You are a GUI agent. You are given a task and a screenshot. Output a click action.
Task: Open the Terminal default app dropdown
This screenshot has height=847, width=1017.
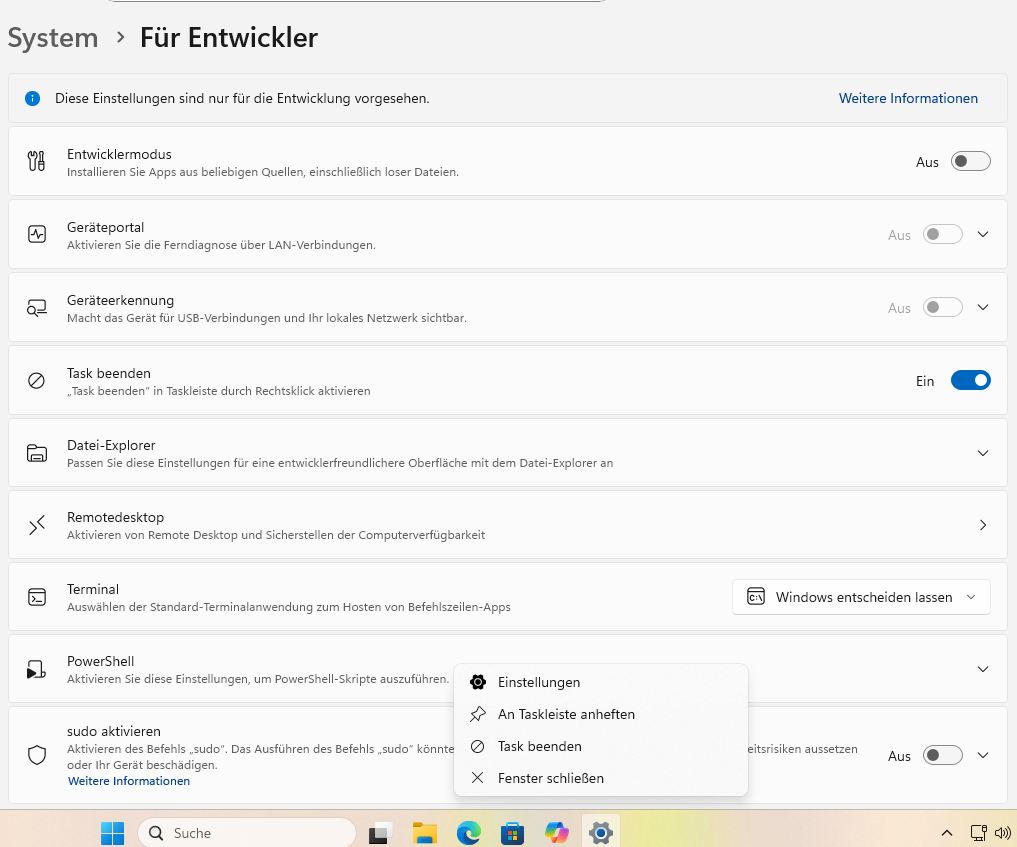pyautogui.click(x=861, y=597)
